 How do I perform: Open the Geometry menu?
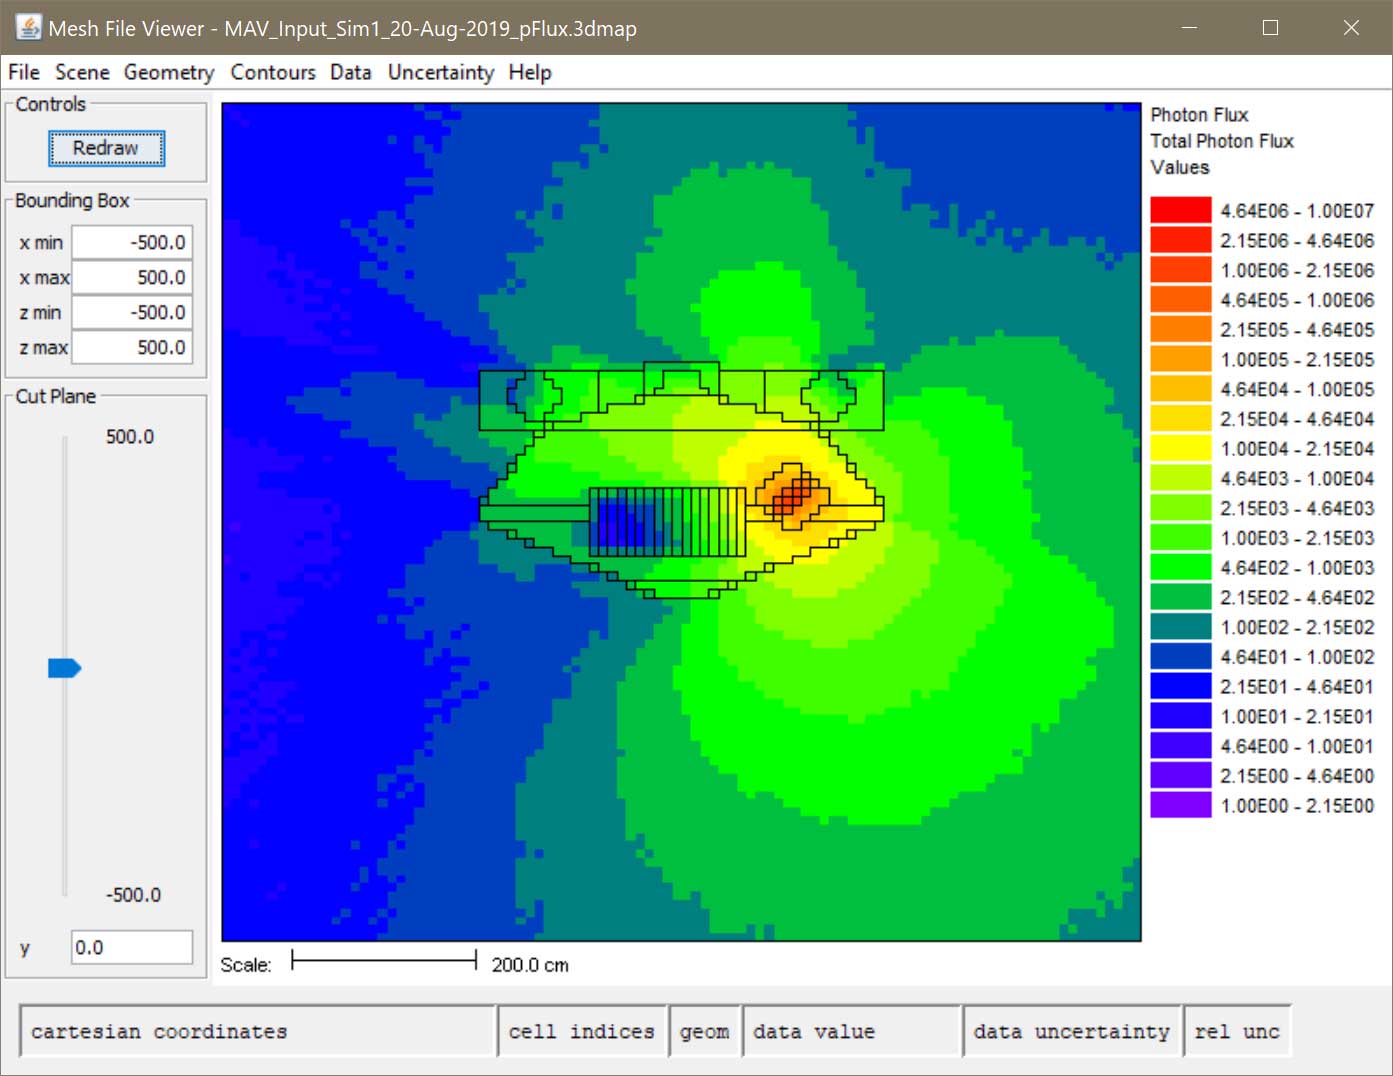coord(168,72)
